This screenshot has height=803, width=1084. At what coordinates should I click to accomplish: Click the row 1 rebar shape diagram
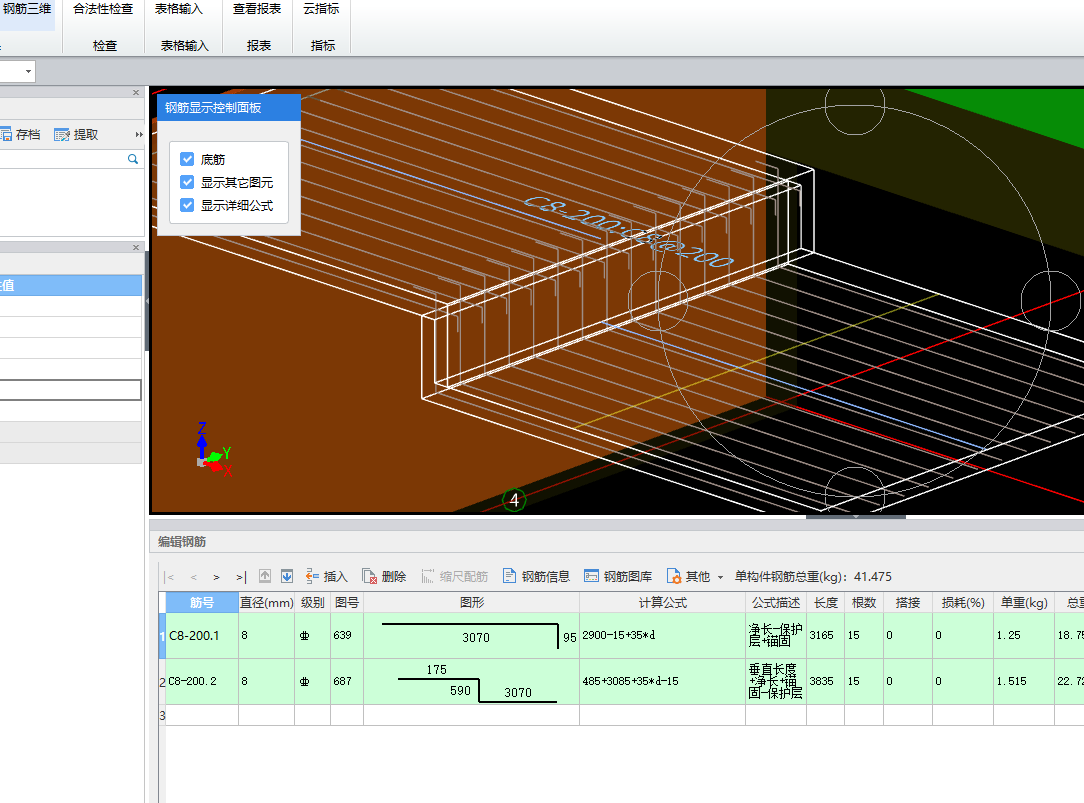click(471, 636)
